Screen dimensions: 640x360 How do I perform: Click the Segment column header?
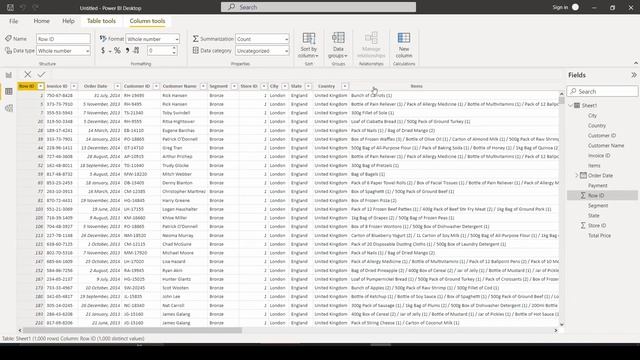218,86
